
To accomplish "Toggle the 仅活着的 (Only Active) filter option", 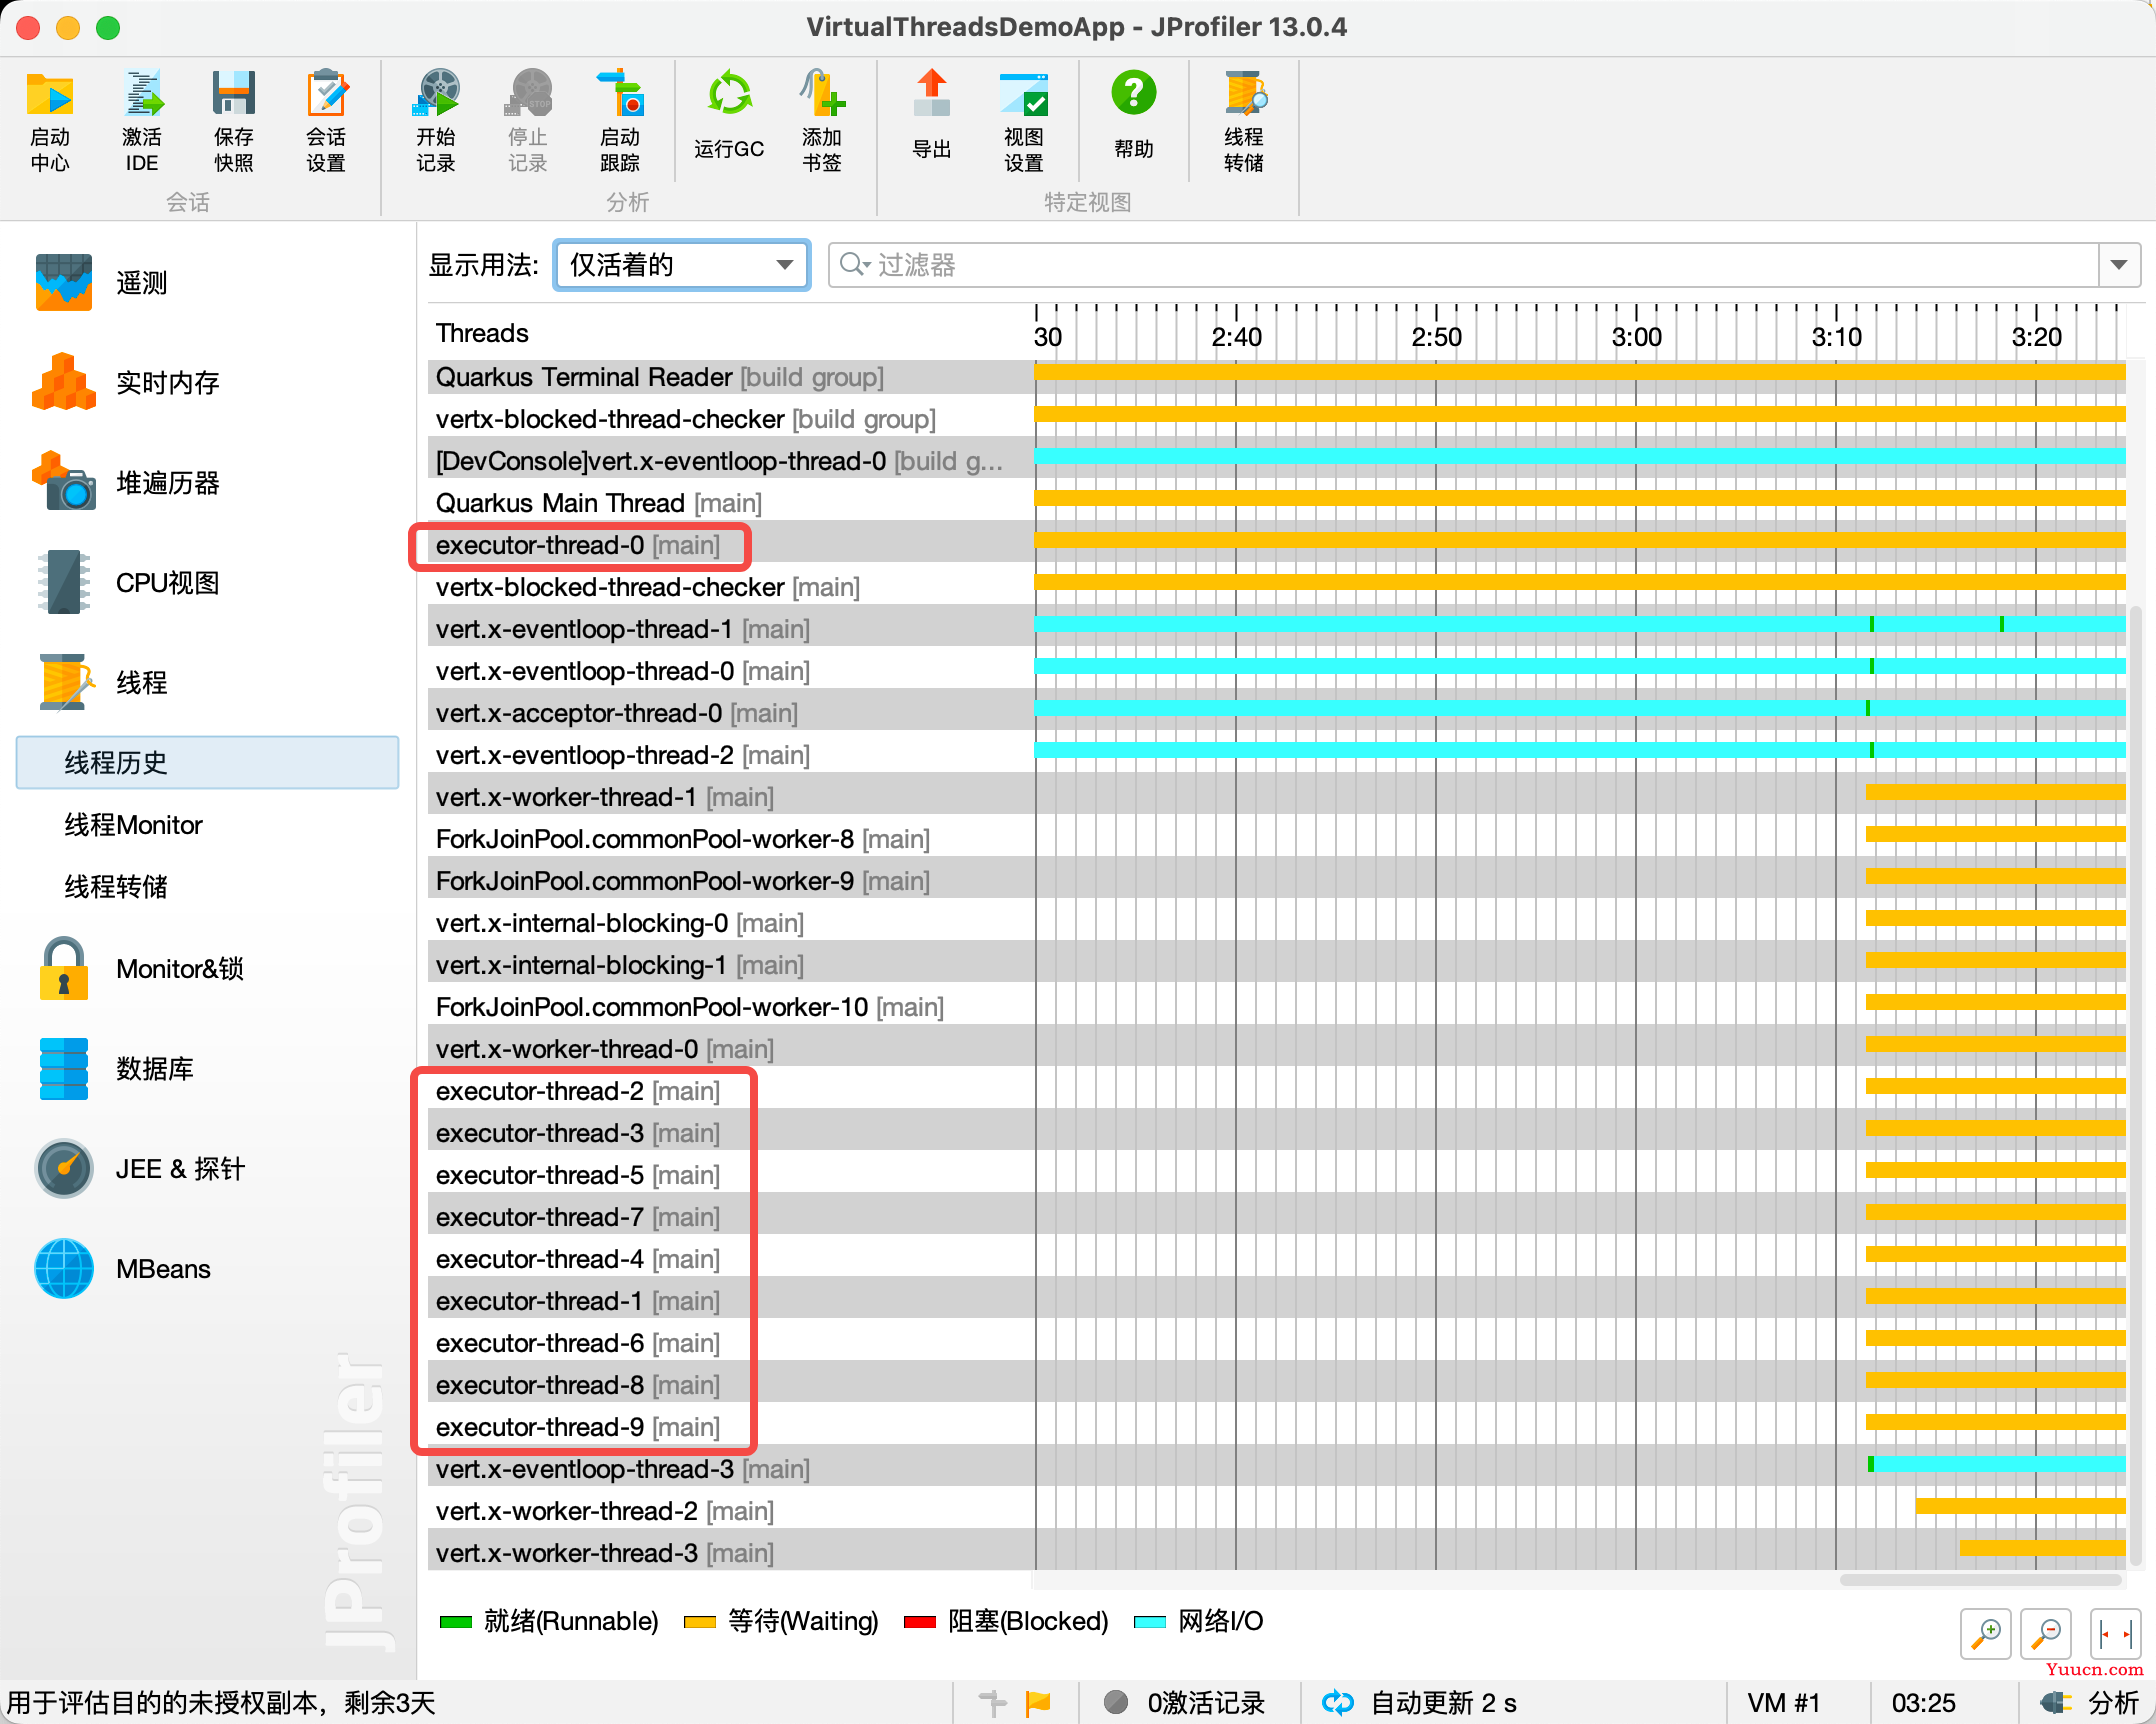I will 679,267.
